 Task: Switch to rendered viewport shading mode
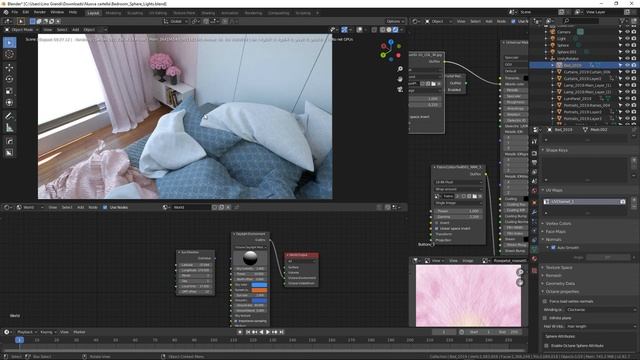395,29
